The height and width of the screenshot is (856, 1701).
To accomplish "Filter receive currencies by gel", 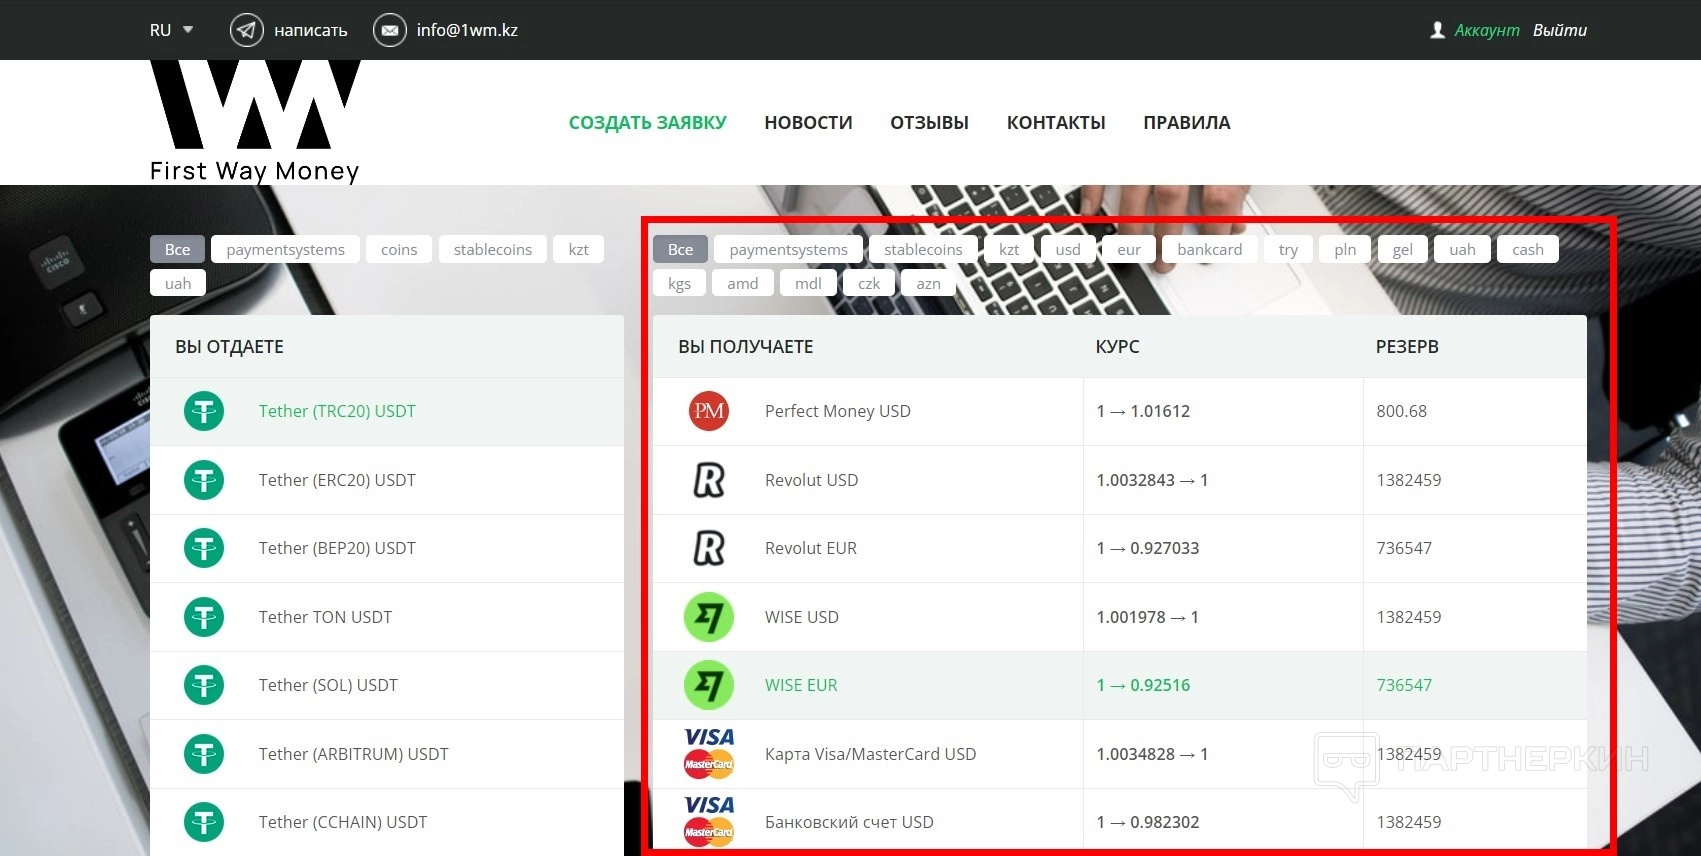I will (x=1403, y=249).
